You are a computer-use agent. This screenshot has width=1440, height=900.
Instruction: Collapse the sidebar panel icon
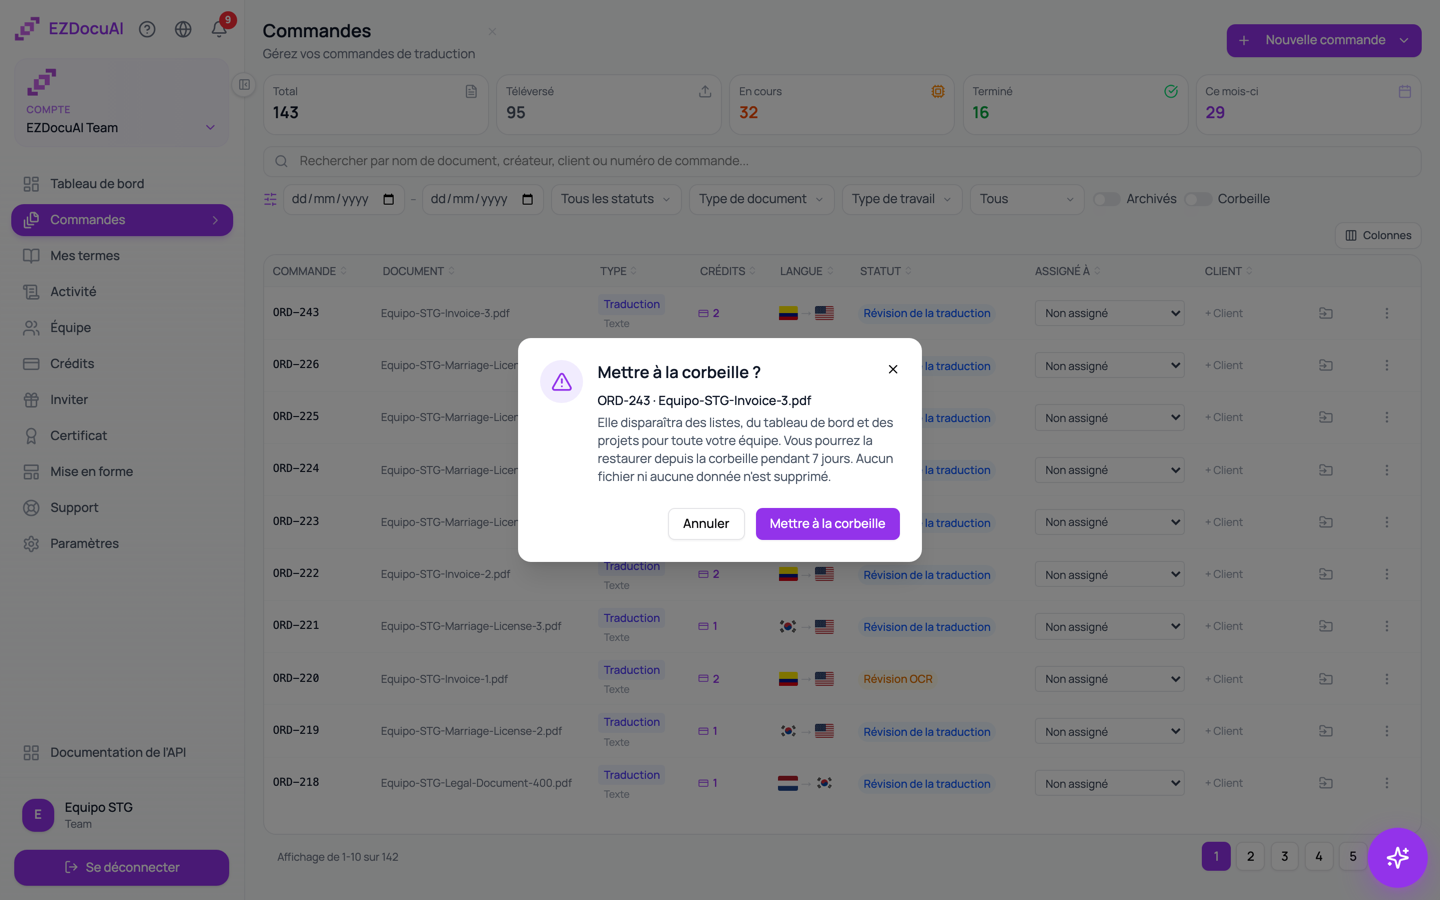(x=244, y=85)
